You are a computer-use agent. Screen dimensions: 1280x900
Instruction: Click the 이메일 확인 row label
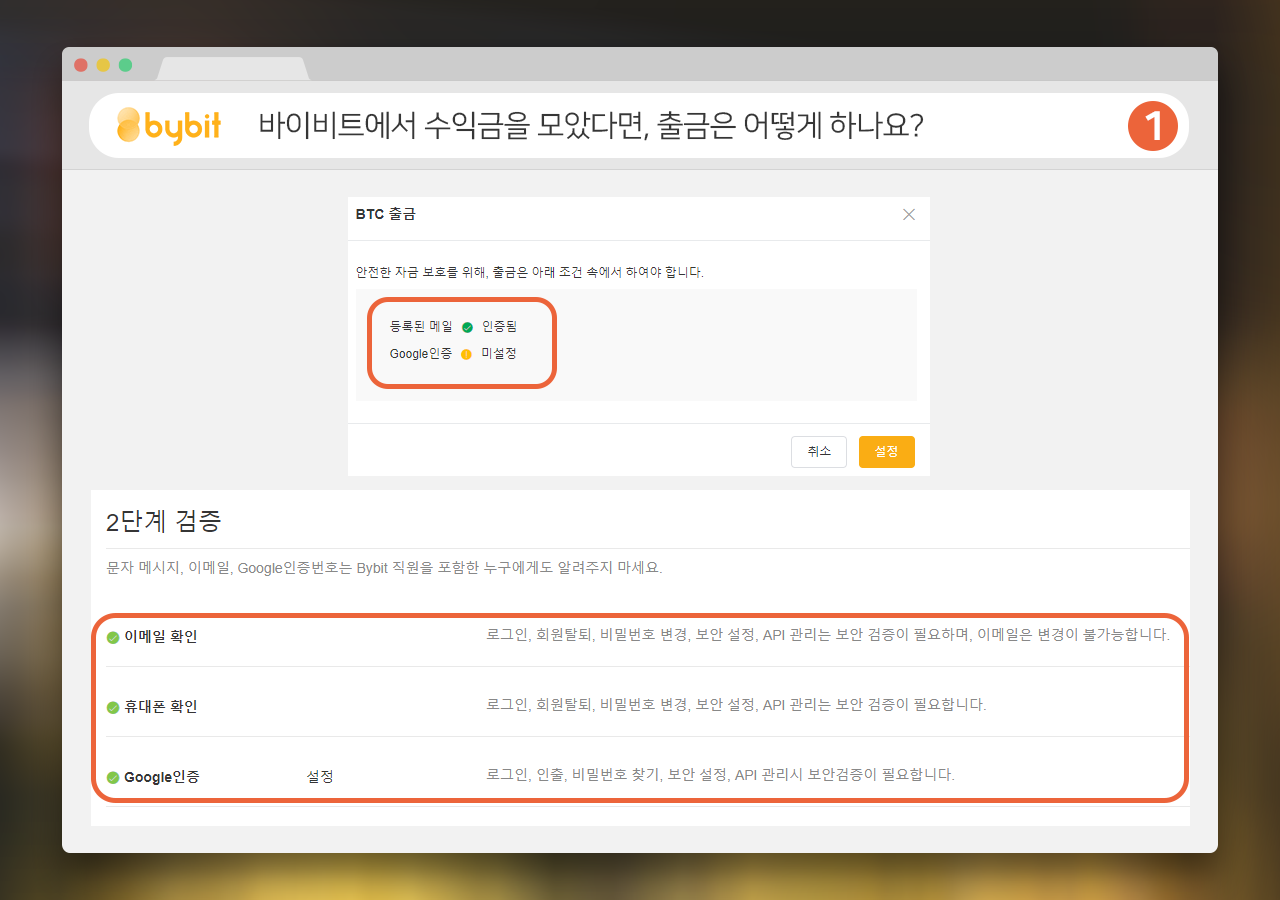[161, 636]
